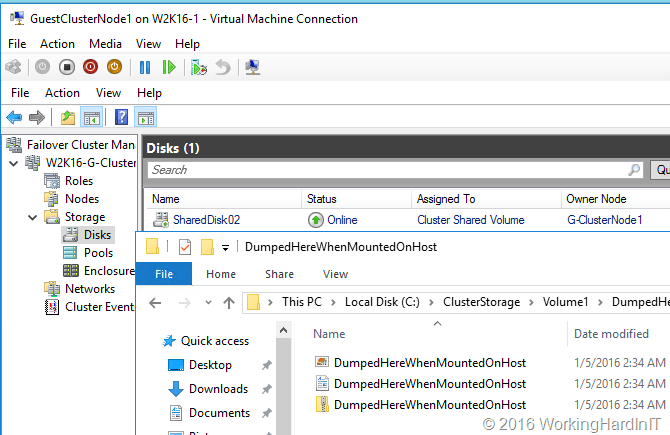Select Nodes in the cluster tree

(72, 199)
